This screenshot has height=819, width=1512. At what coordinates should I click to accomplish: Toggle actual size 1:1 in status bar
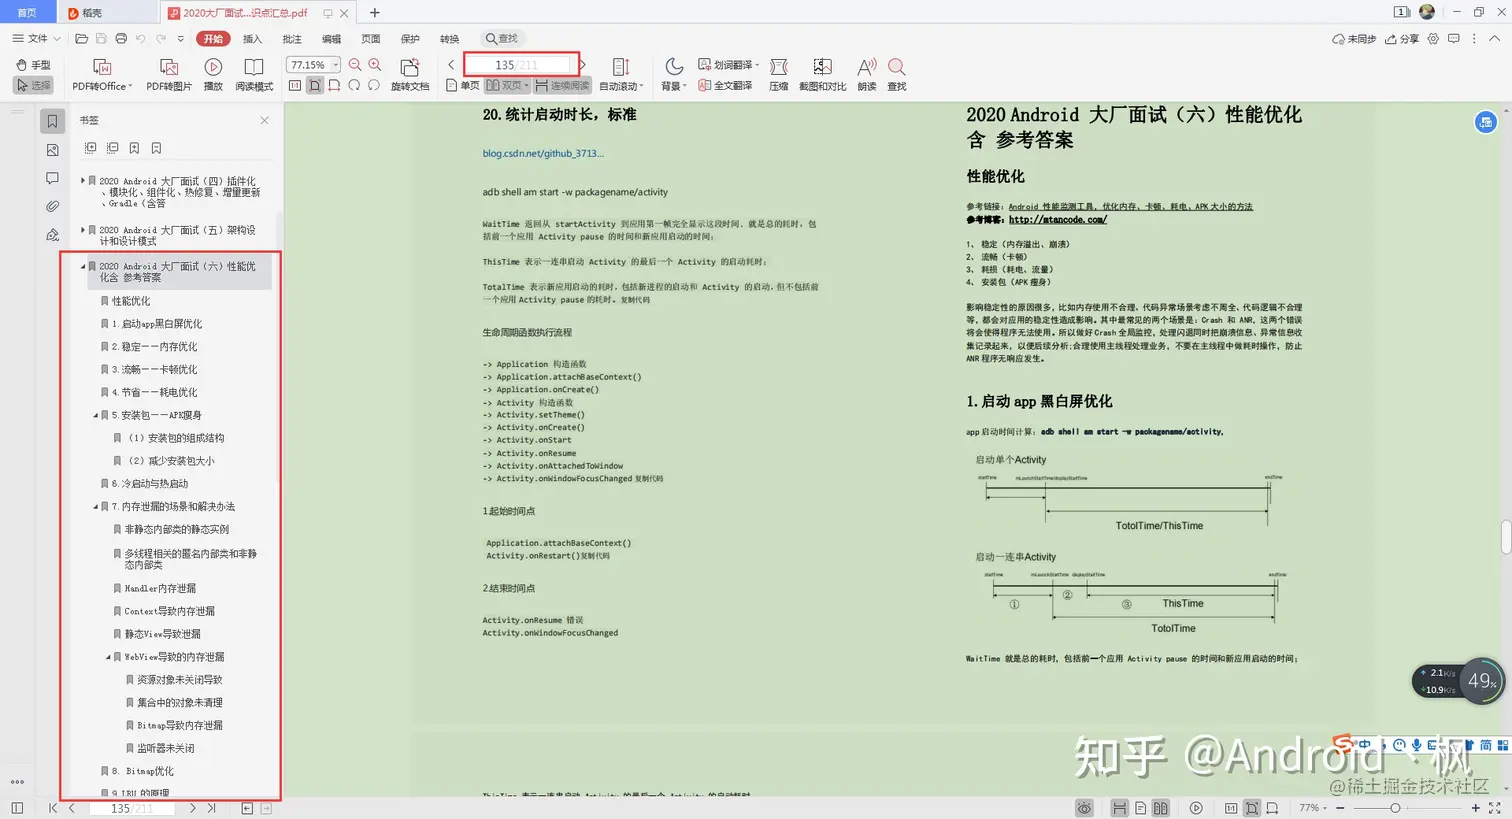coord(1231,808)
